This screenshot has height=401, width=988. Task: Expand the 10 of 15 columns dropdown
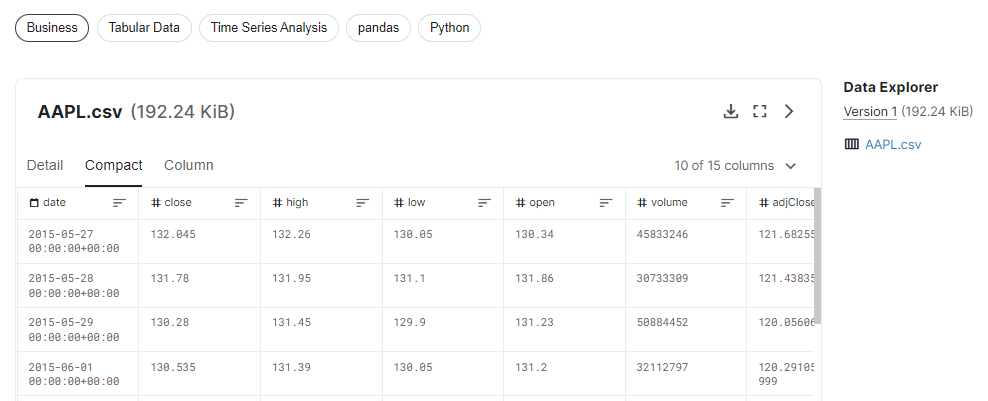coord(735,166)
